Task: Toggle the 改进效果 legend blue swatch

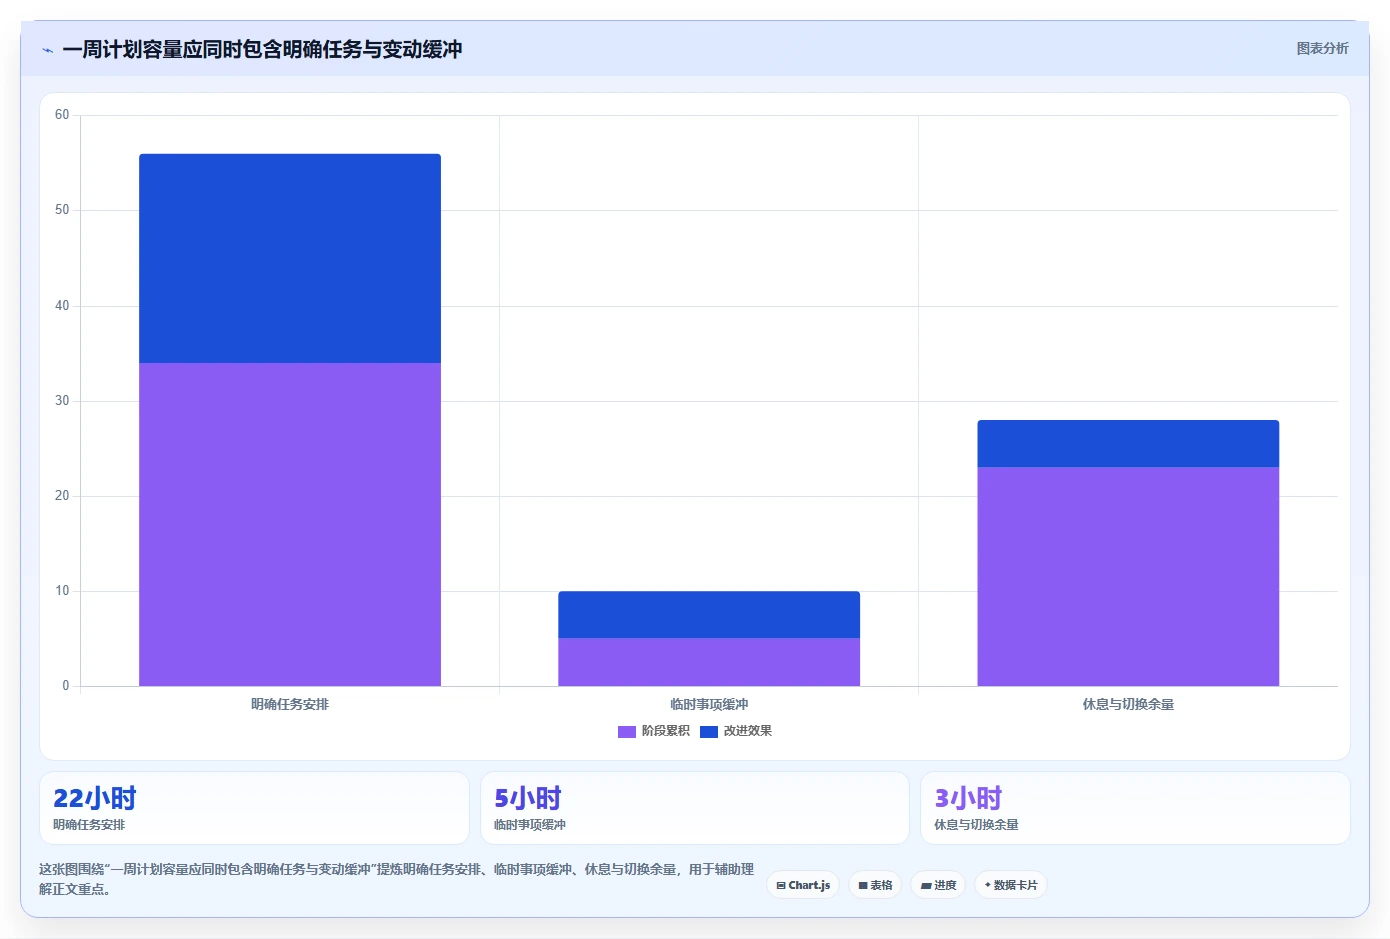Action: [709, 731]
